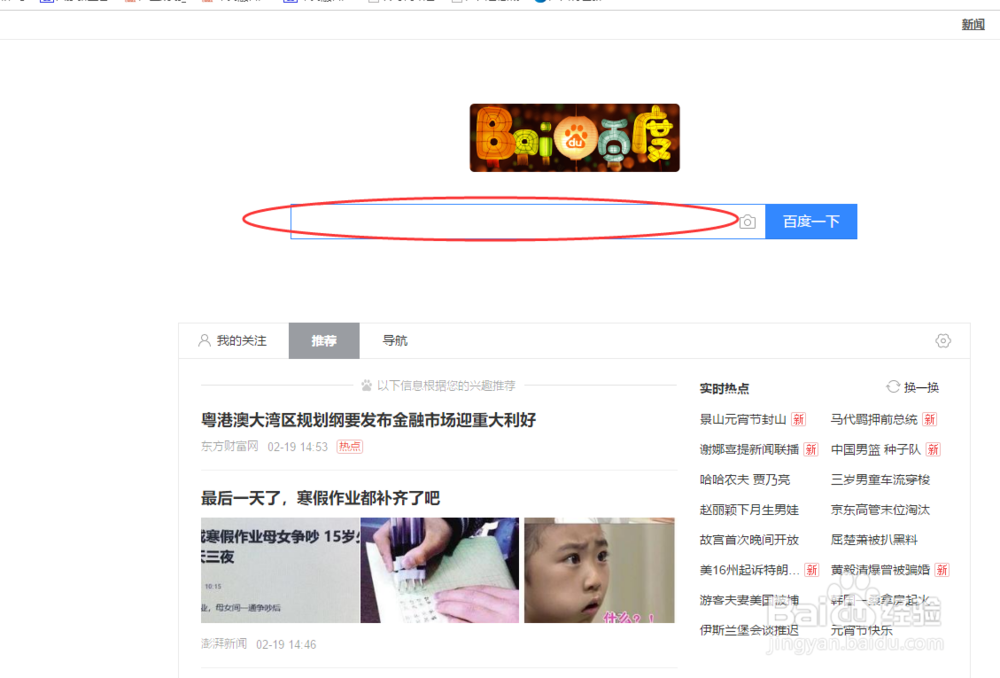Open headline 最后一天了，寒假作业都补齐了吧

320,497
